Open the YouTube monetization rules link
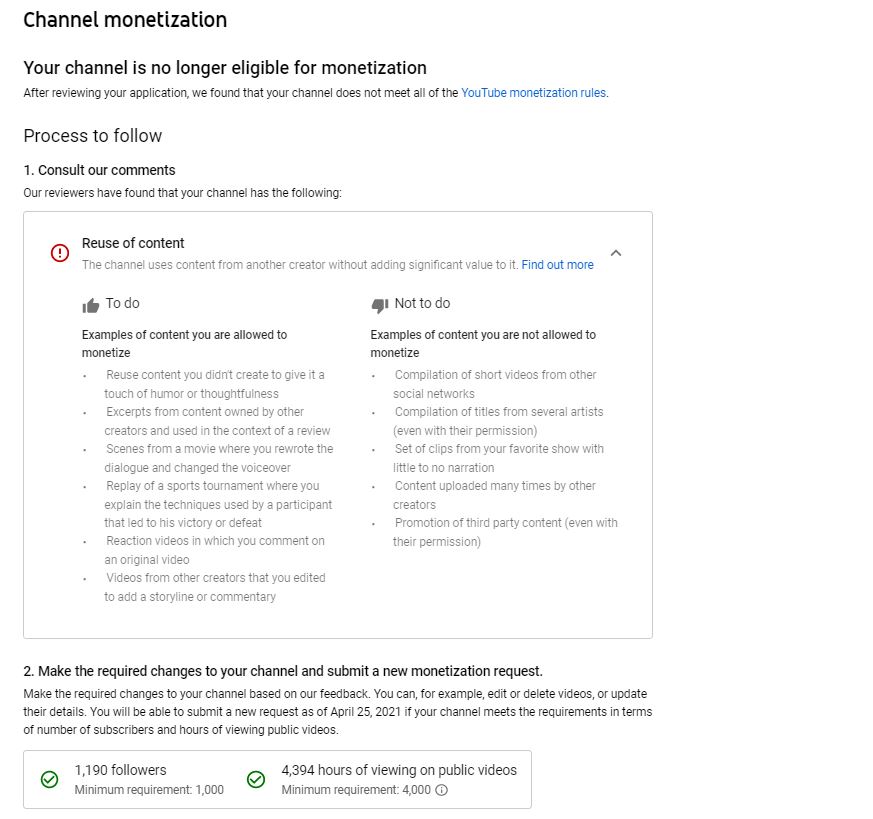873x819 pixels. (x=533, y=93)
